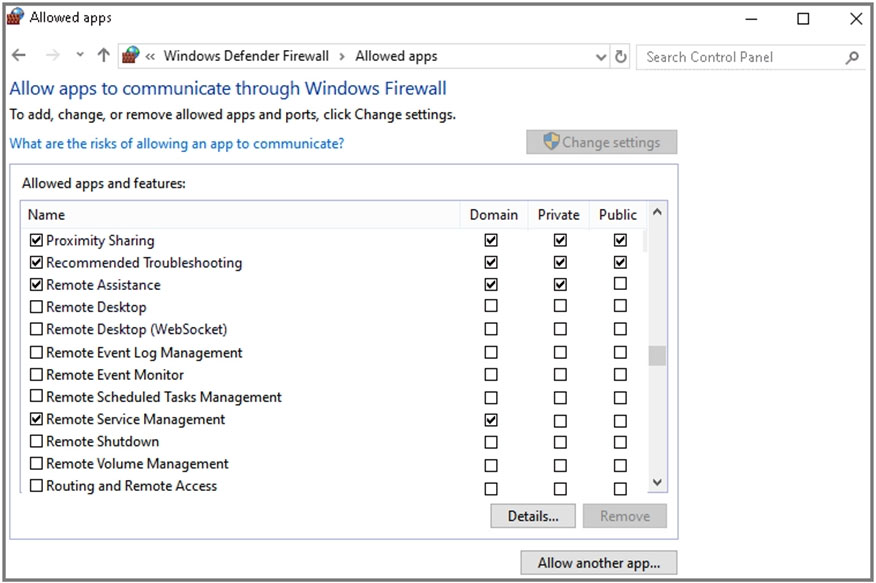The width and height of the screenshot is (876, 583).
Task: Toggle Public checkbox for Recommended Troubleshooting
Action: coord(620,262)
